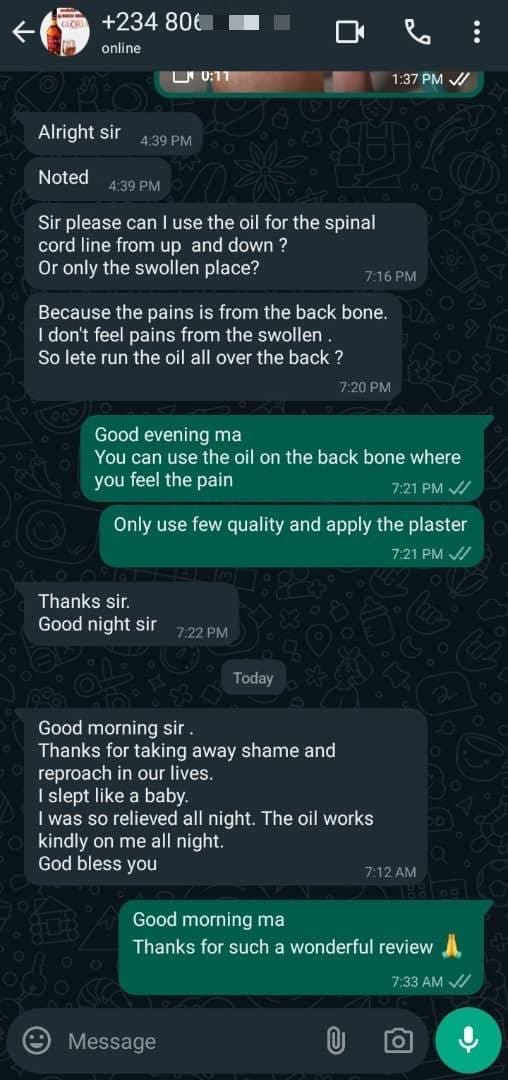Image resolution: width=508 pixels, height=1080 pixels.
Task: Open the video message at 1:37 PM
Action: tap(320, 83)
